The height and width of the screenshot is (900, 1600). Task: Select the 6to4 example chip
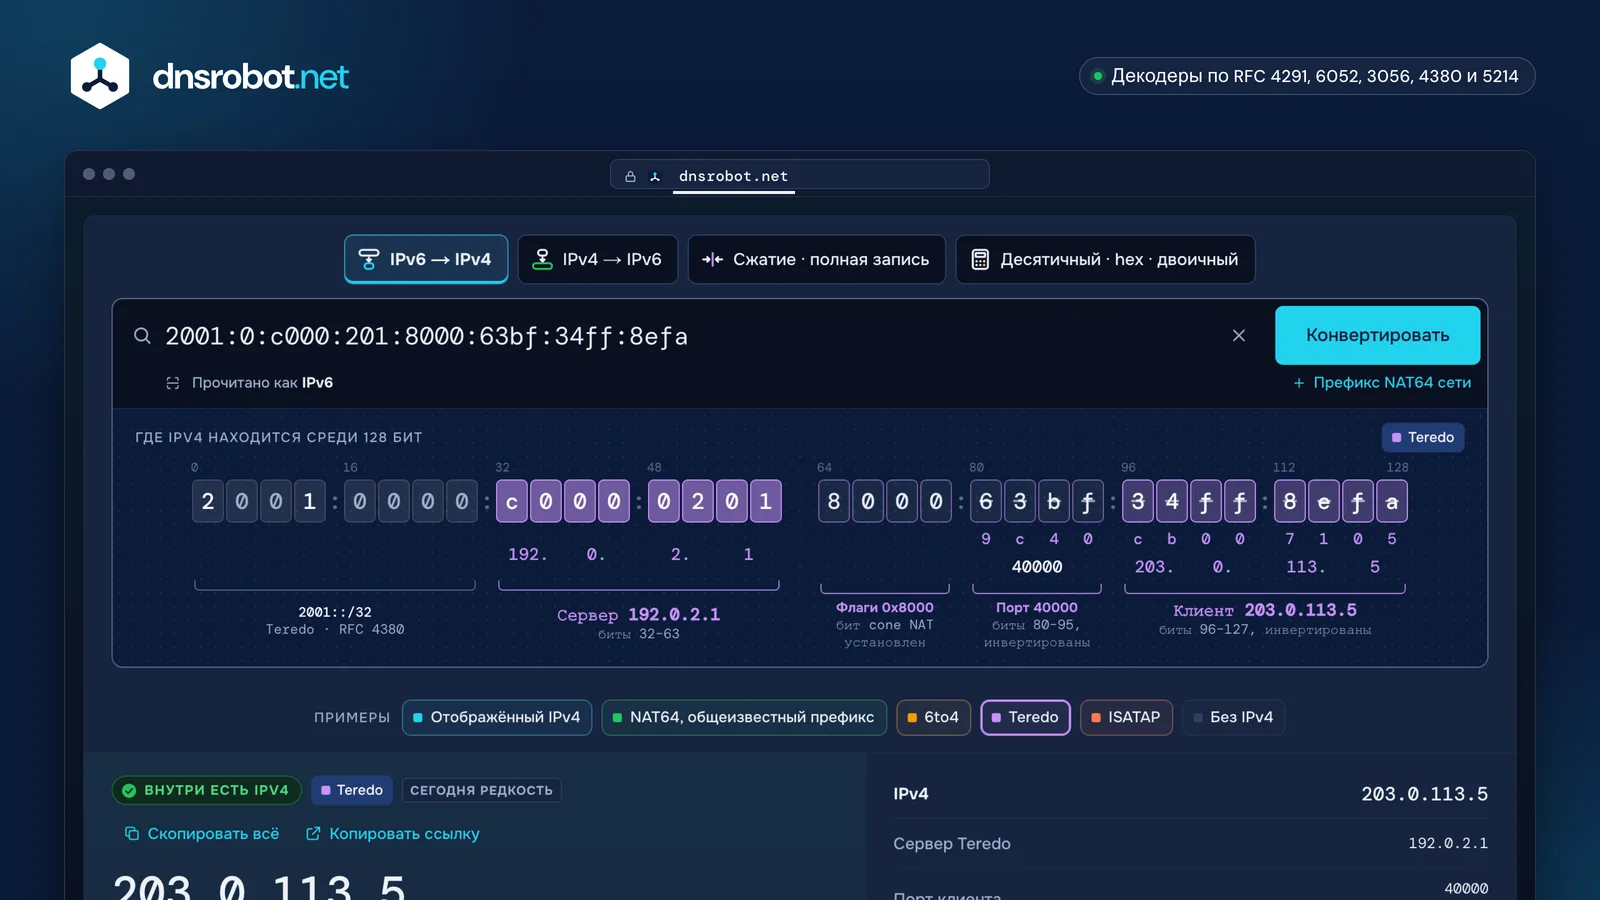pos(933,717)
